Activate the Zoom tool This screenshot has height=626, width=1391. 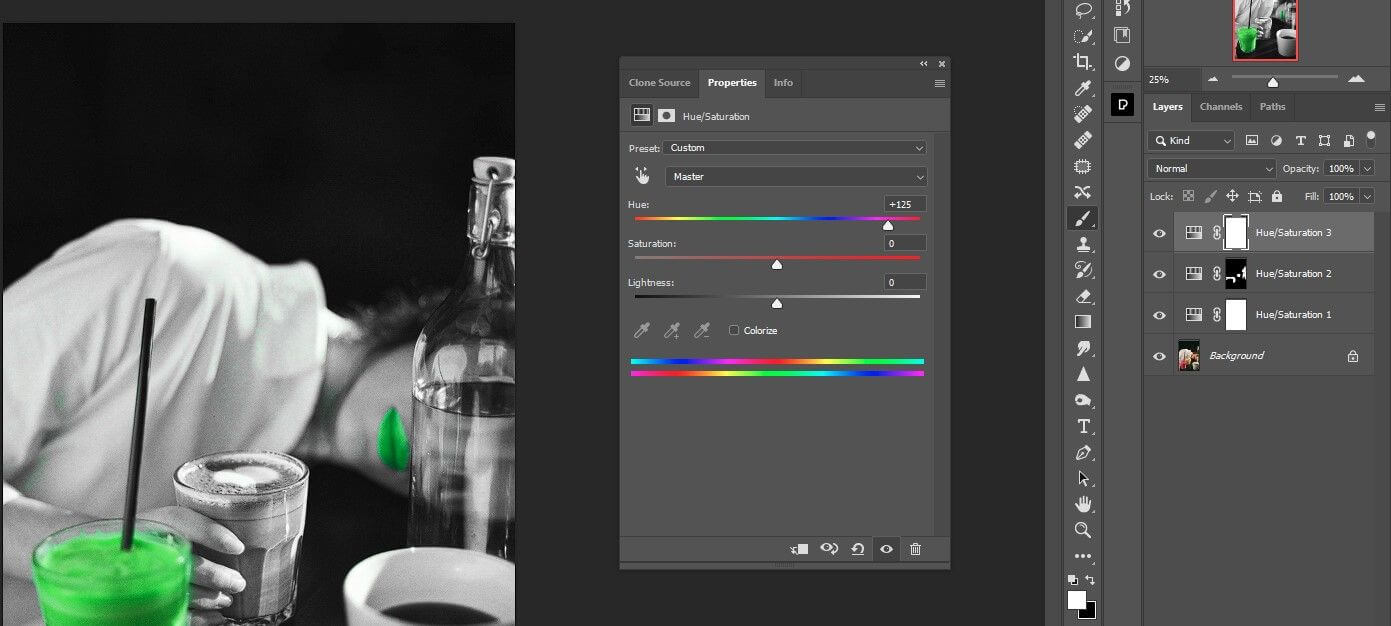tap(1083, 531)
